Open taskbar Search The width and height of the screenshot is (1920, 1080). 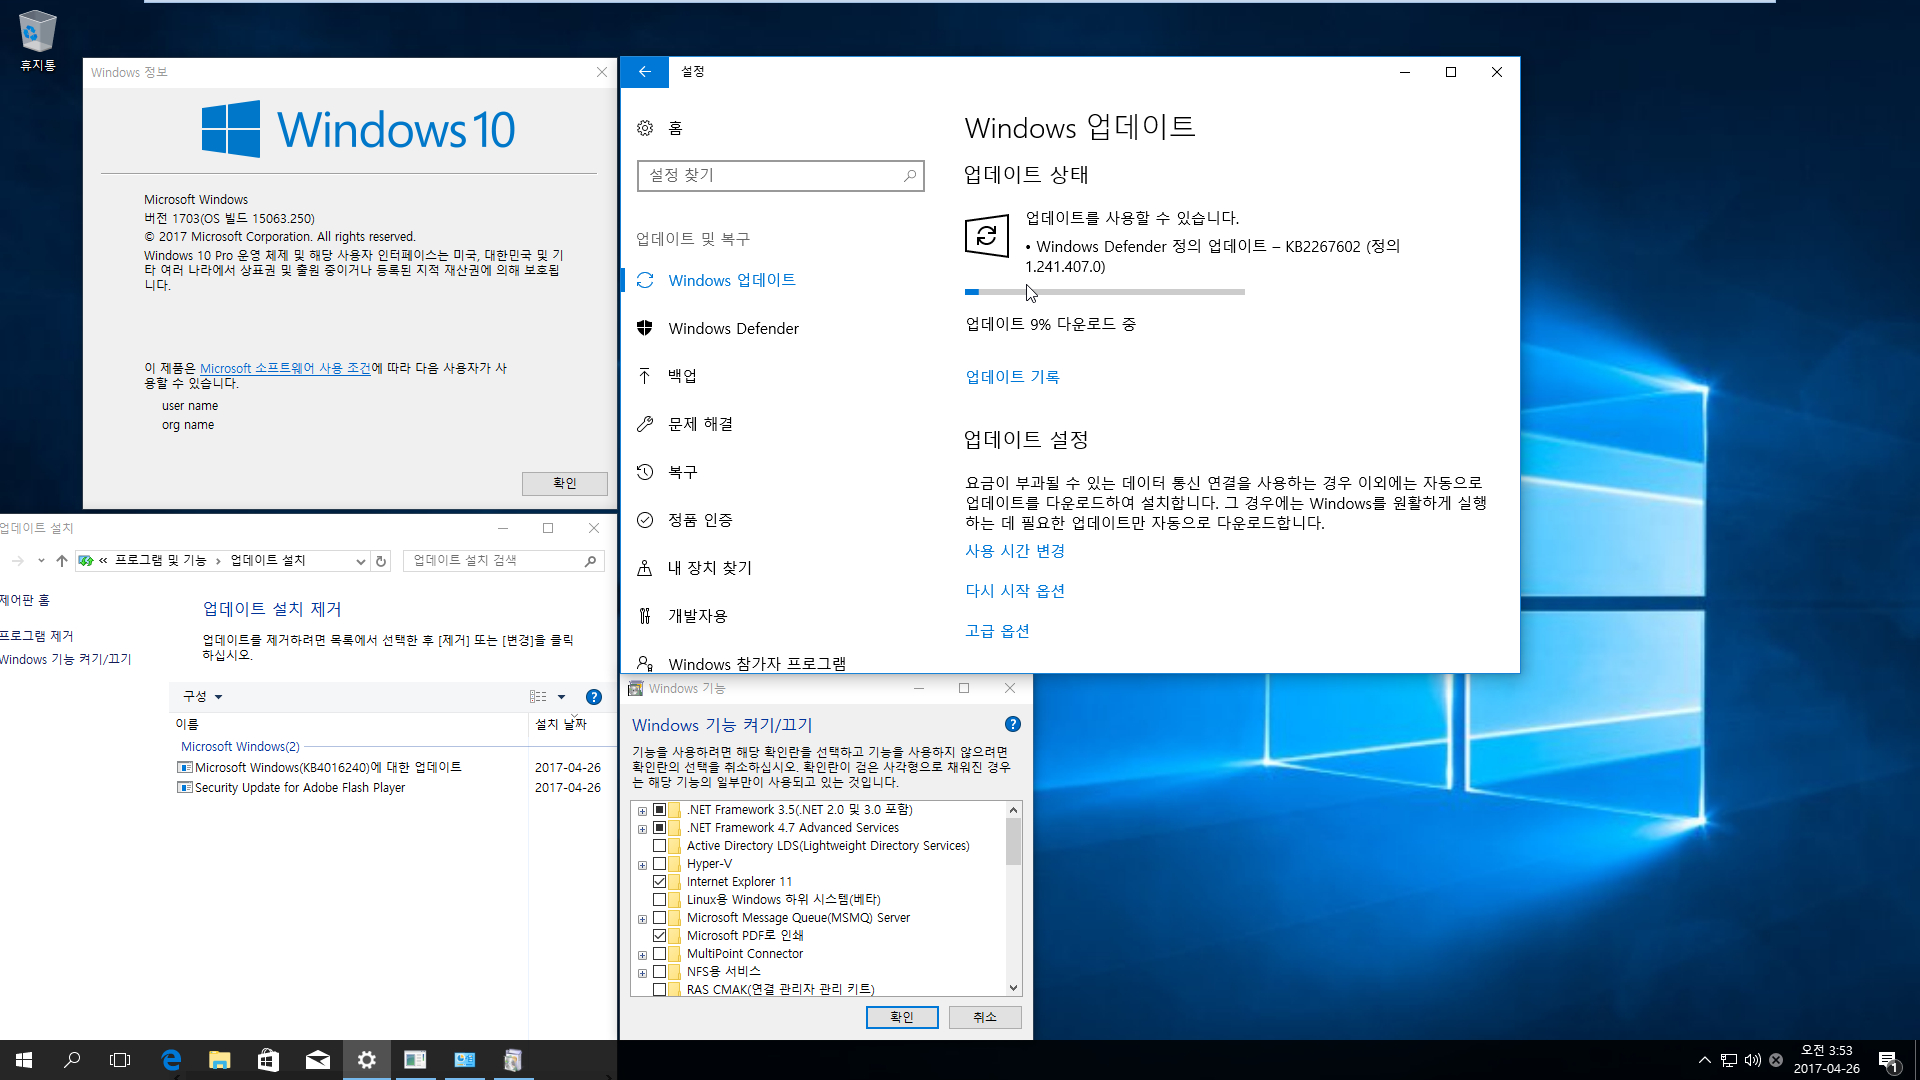72,1060
